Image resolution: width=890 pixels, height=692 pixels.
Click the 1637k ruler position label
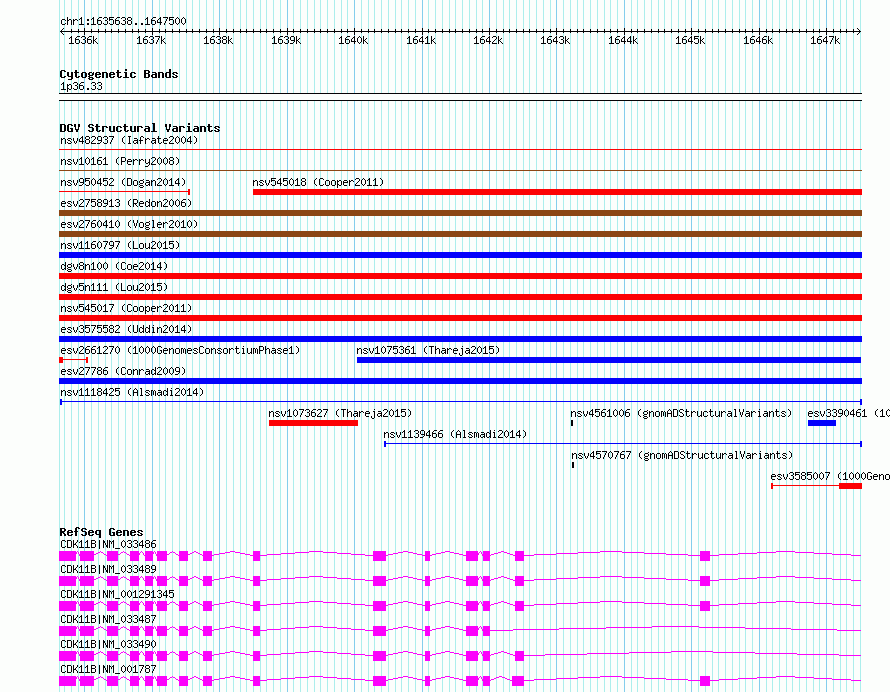pos(151,40)
